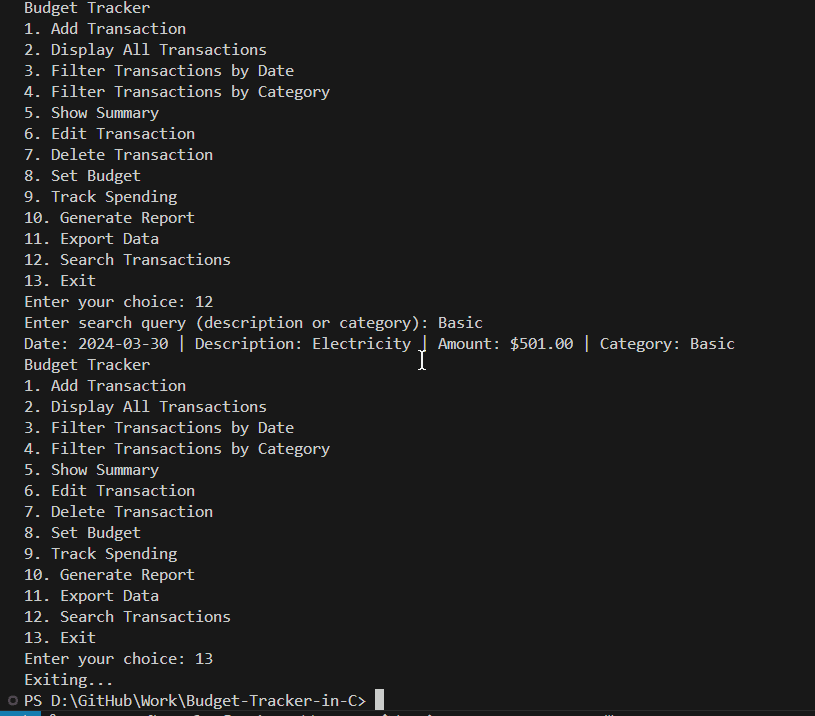The height and width of the screenshot is (716, 815).
Task: Click the PS D:\GitHub\Work\Budget-Tracker-in-C path
Action: (x=195, y=700)
